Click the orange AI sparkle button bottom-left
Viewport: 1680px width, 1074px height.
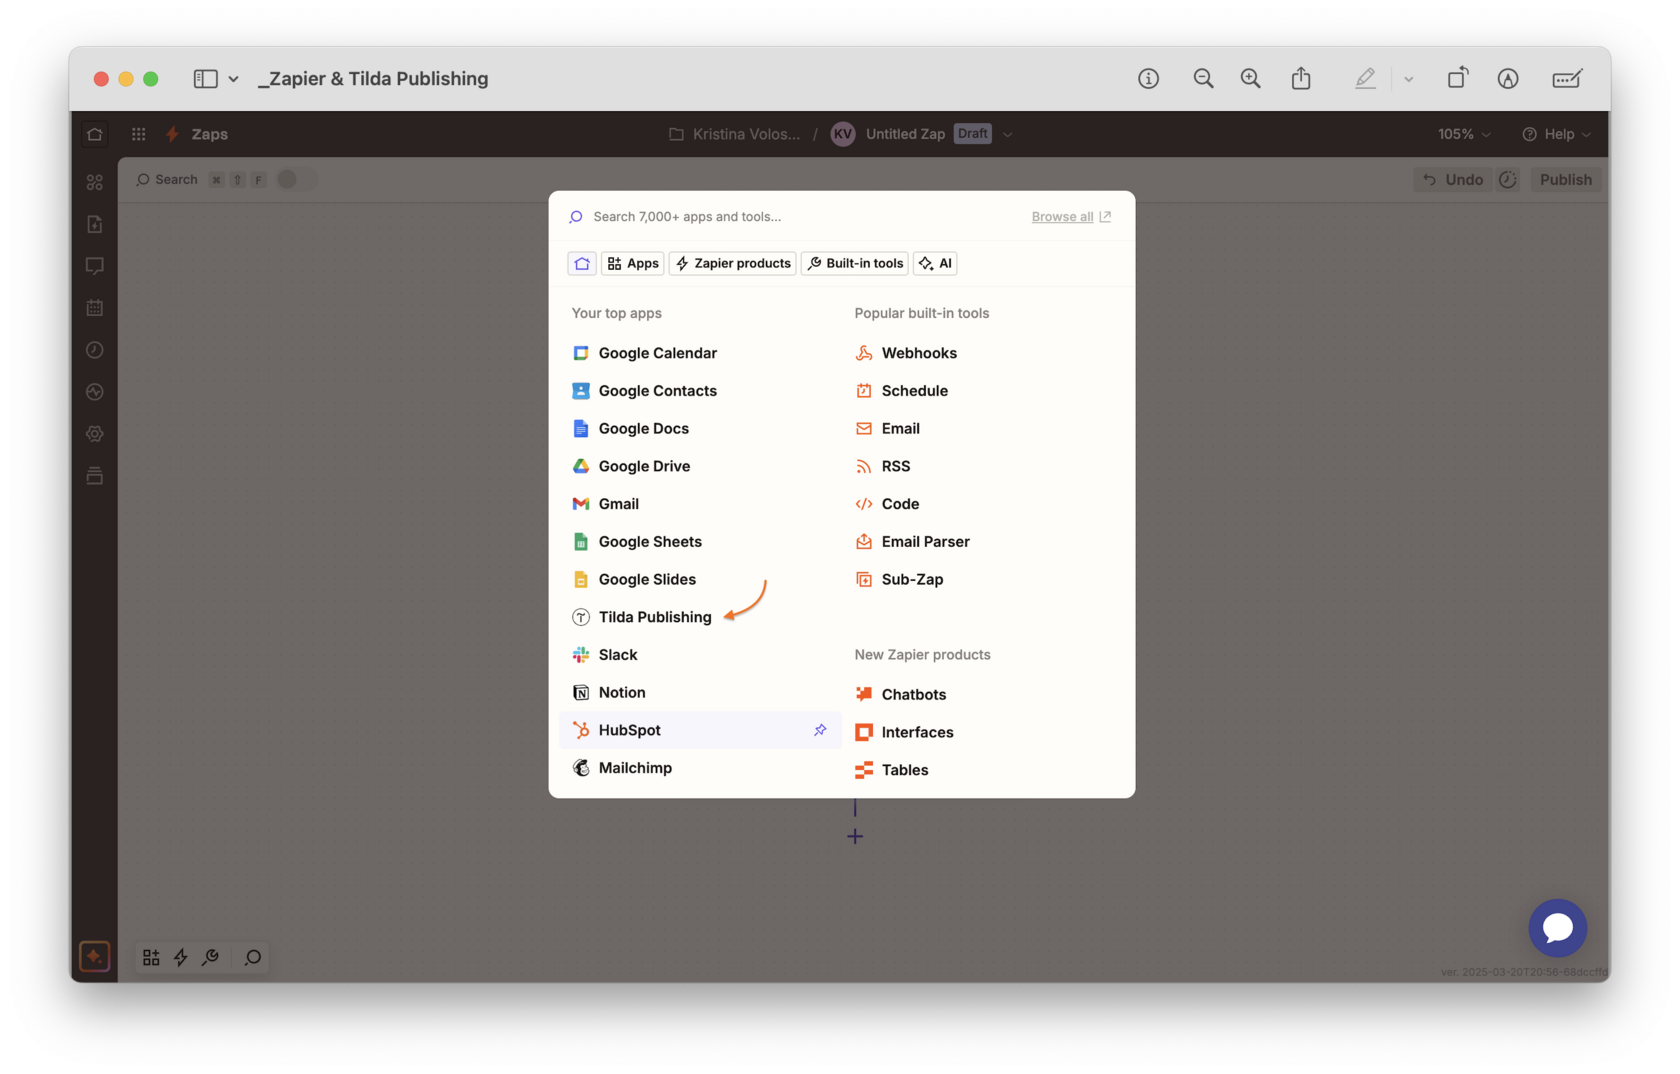94,957
